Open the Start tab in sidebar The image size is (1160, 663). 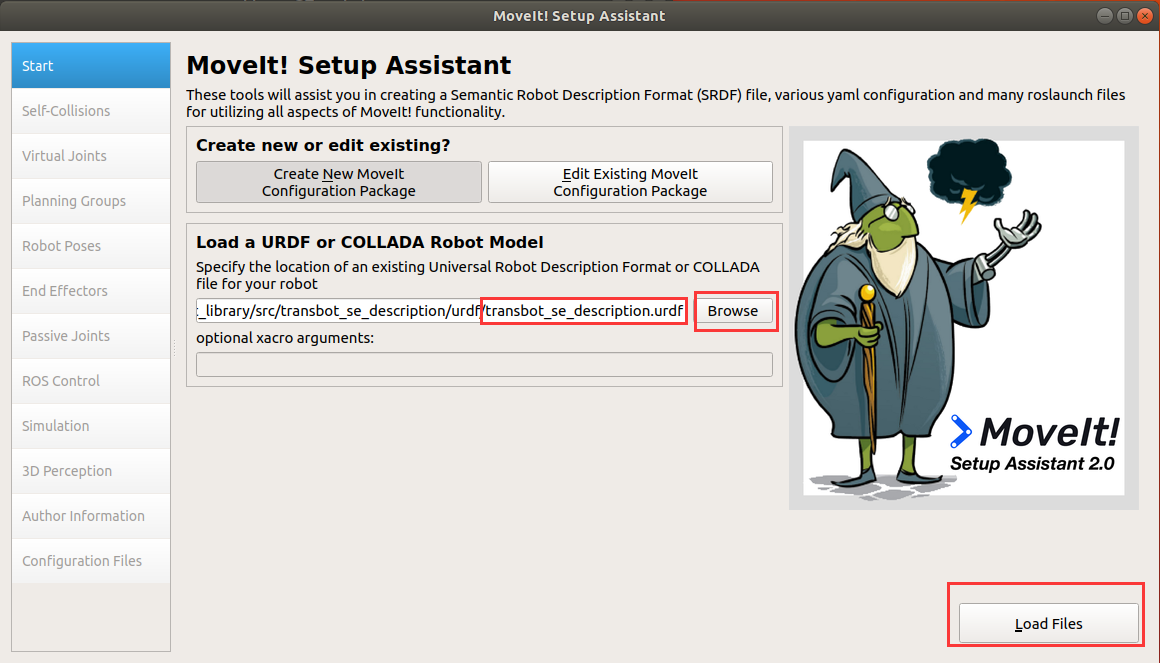point(91,66)
